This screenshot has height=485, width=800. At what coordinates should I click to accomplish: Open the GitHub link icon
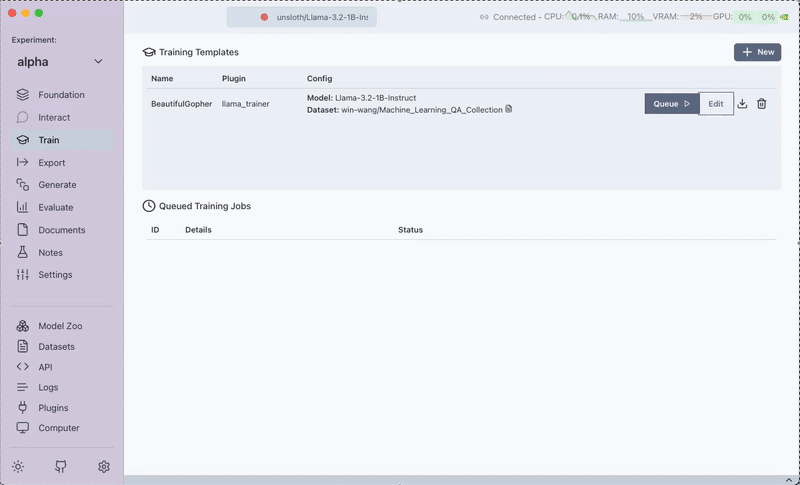[61, 467]
